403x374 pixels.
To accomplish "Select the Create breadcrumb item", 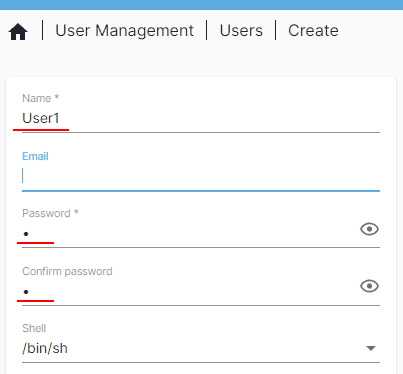I will coord(313,31).
